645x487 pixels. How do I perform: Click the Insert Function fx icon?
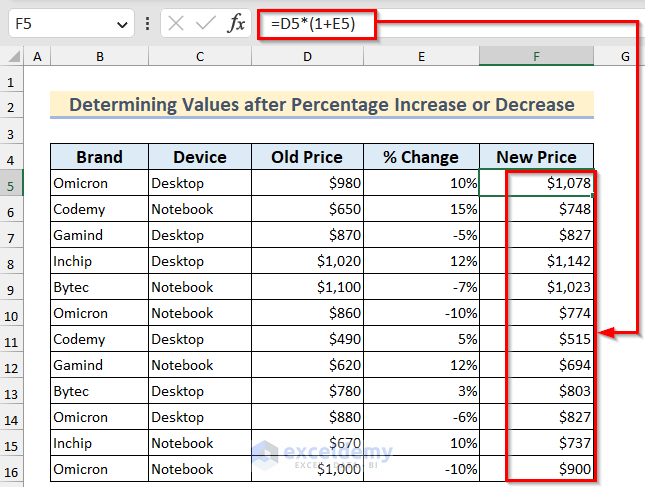(x=236, y=23)
